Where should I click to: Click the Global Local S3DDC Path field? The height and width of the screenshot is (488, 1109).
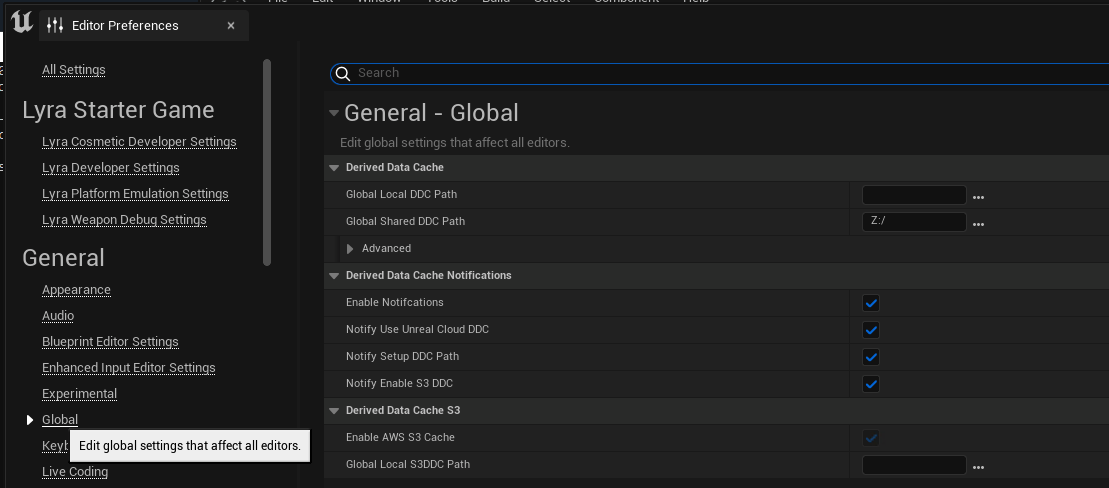(x=914, y=465)
